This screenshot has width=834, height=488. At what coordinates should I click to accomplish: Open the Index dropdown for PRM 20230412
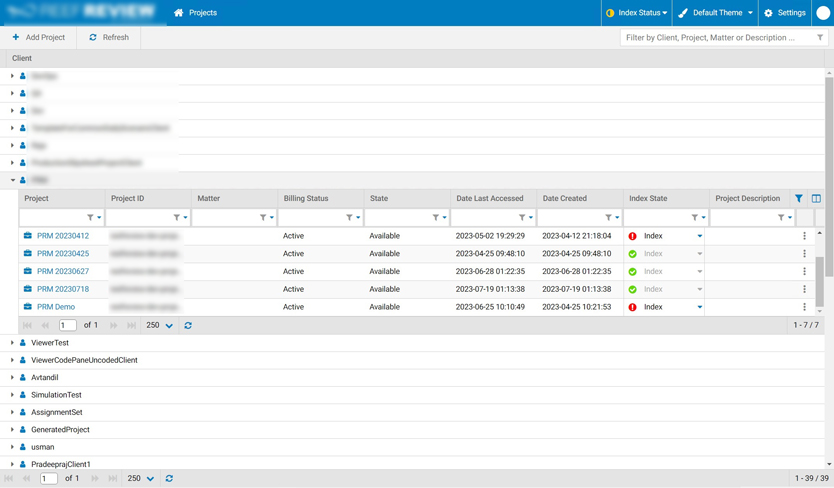point(699,237)
